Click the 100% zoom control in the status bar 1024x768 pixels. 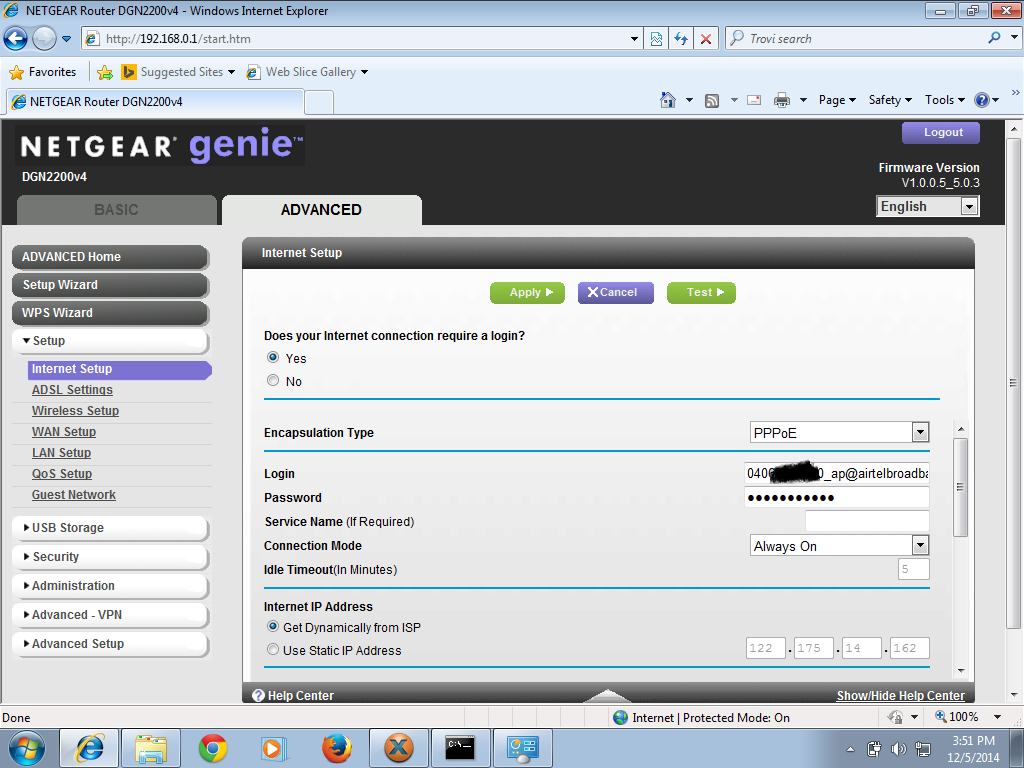964,717
